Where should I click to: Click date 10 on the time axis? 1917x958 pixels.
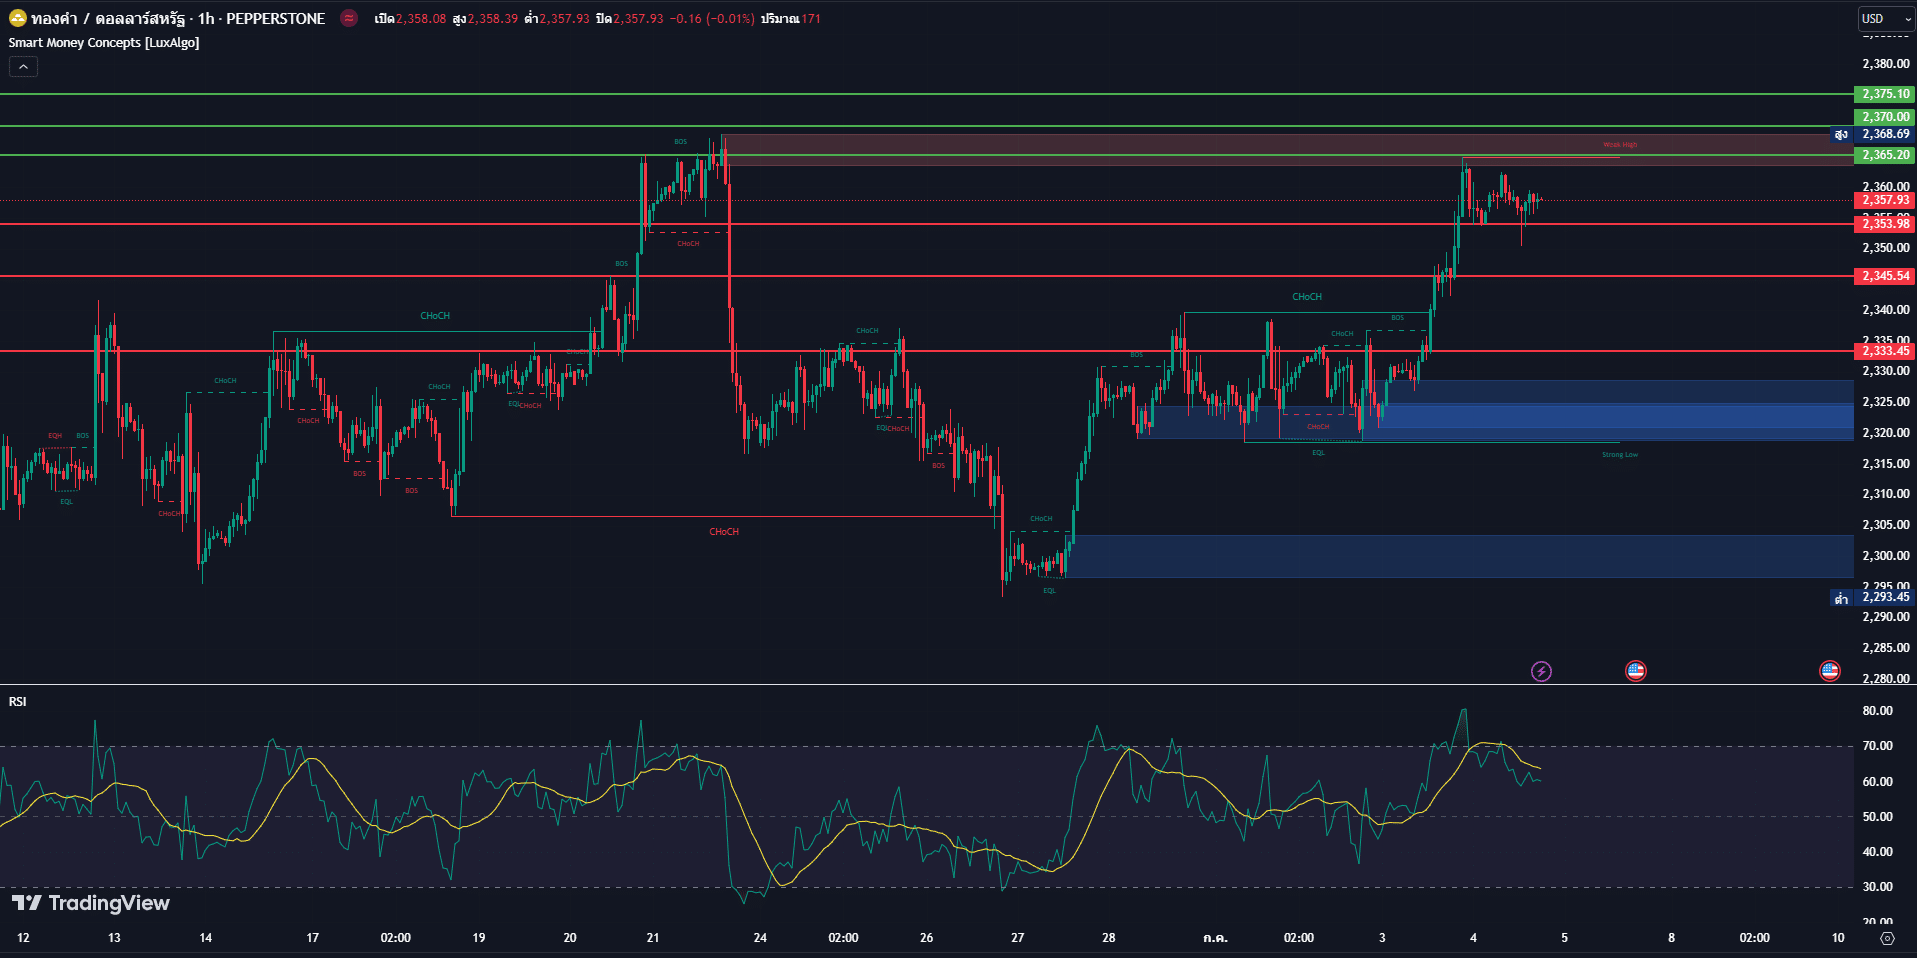pos(1838,938)
